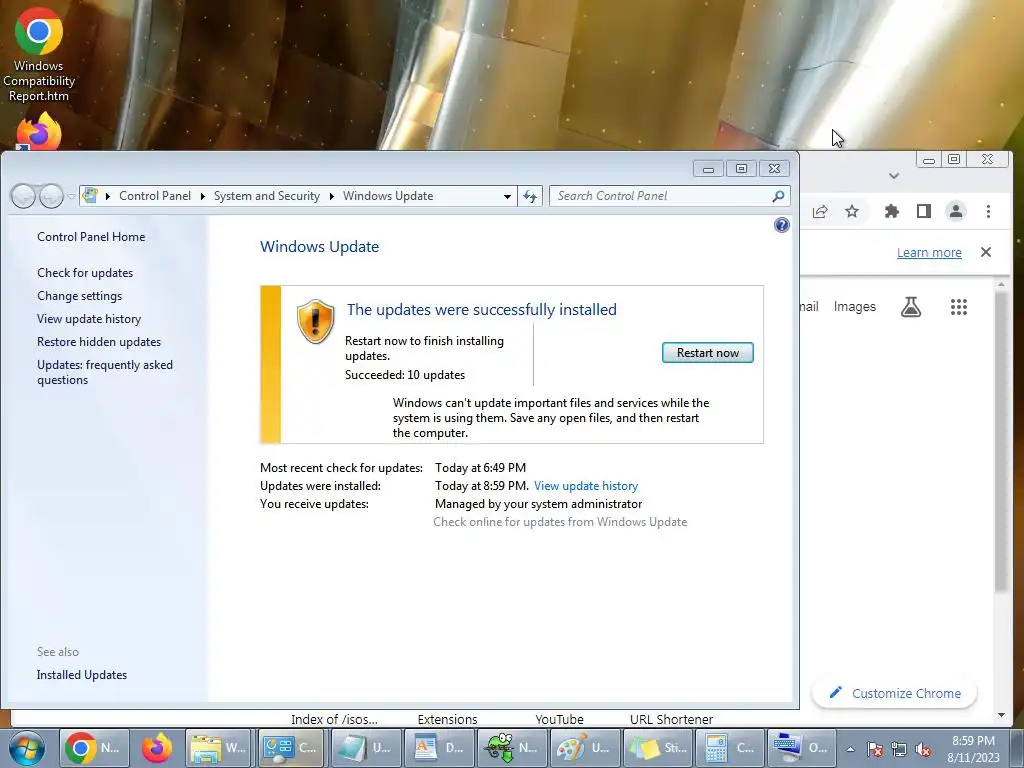
Task: Click the Restart now button
Action: pyautogui.click(x=707, y=353)
